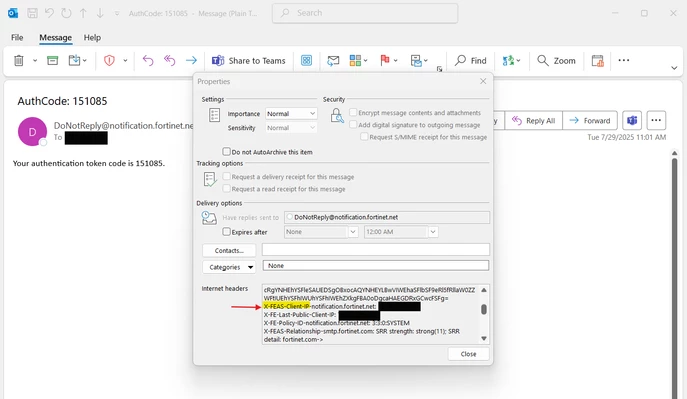Click Forward button in message header
The width and height of the screenshot is (687, 399).
pyautogui.click(x=590, y=120)
